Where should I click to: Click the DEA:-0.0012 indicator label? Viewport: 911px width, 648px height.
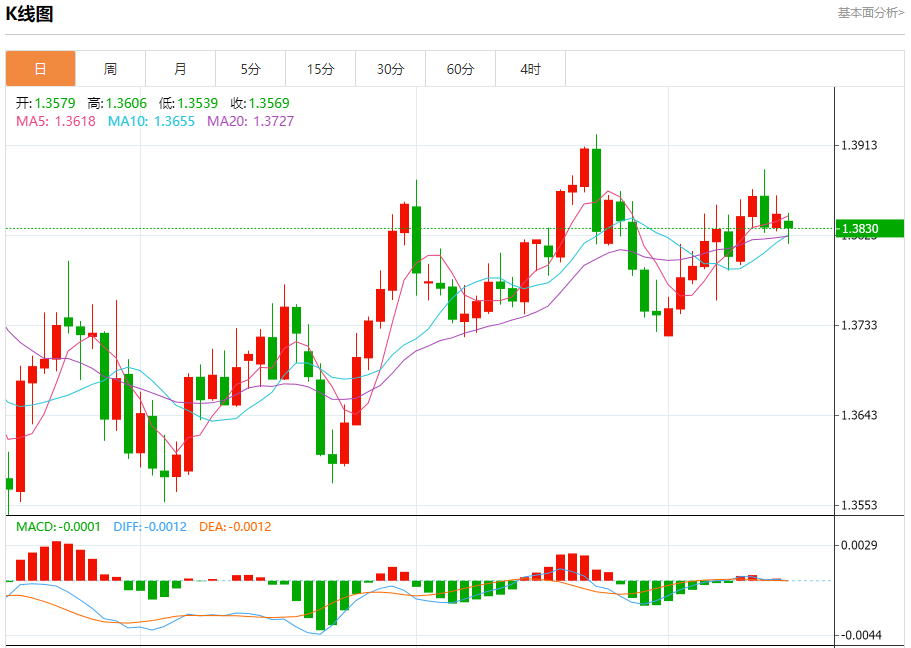click(235, 527)
